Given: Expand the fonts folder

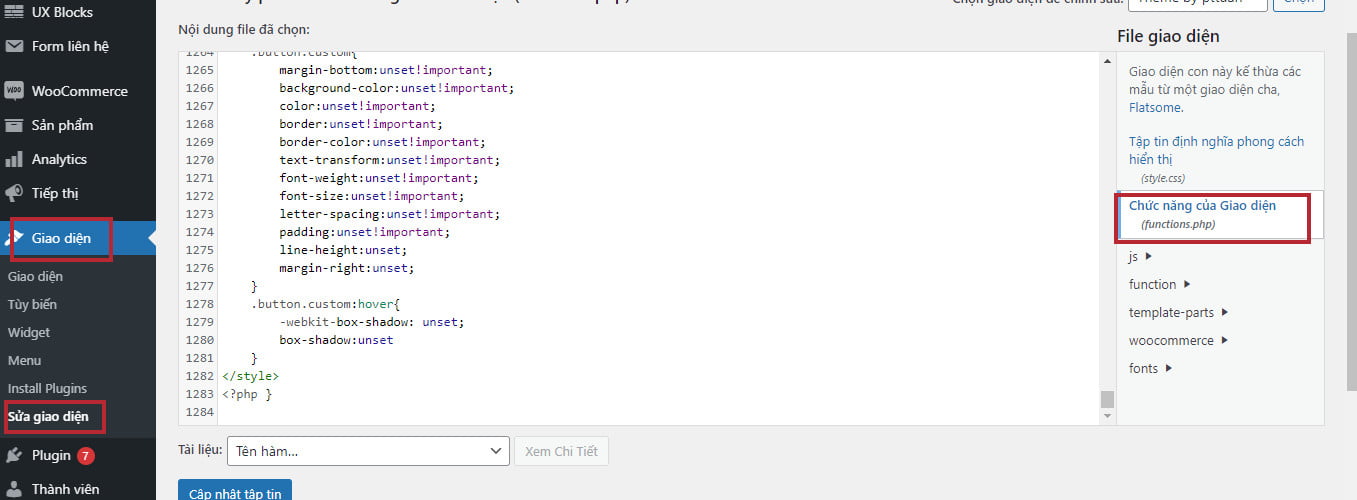Looking at the screenshot, I should click(x=1150, y=369).
